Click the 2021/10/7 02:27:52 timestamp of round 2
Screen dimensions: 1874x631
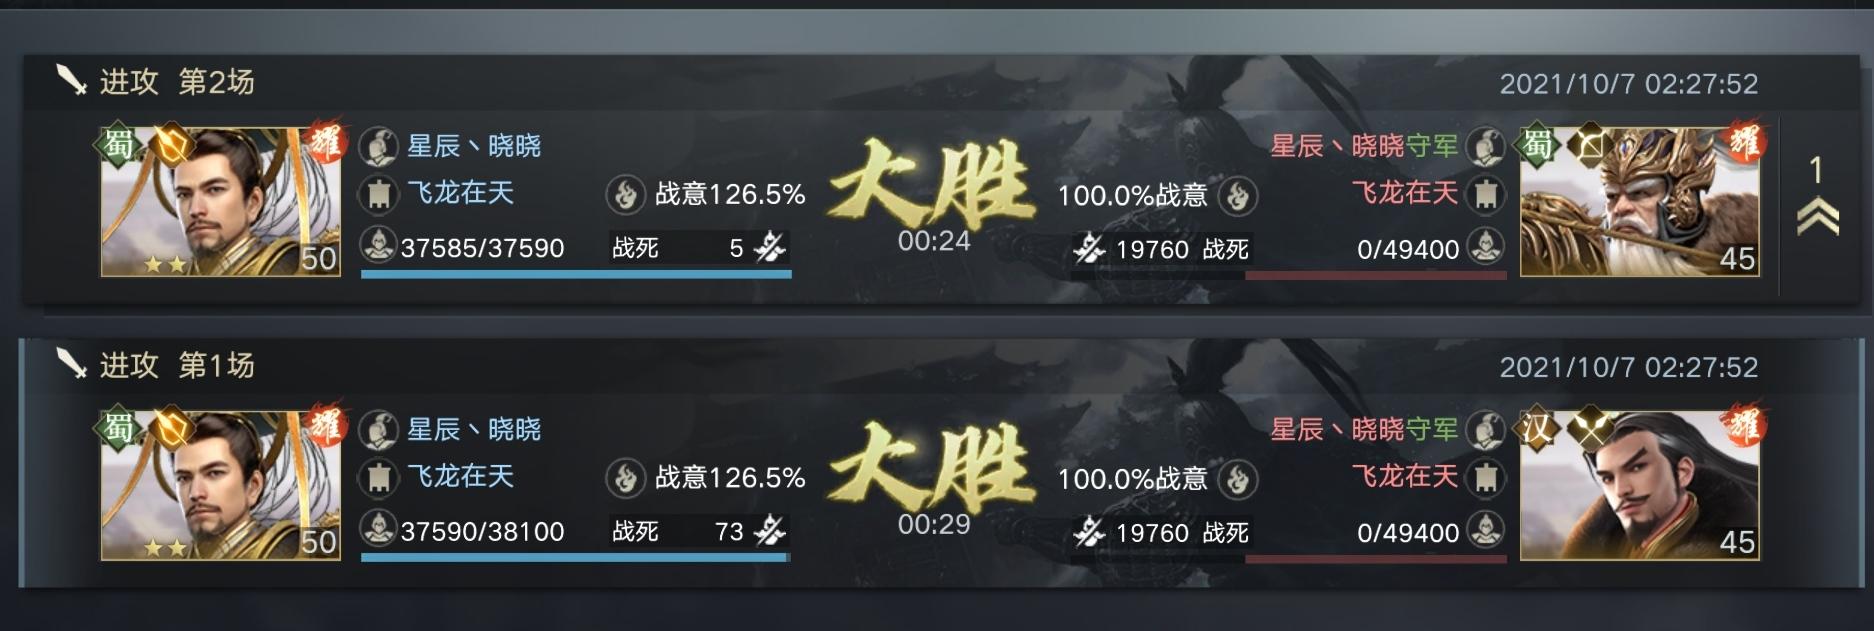coord(1628,83)
